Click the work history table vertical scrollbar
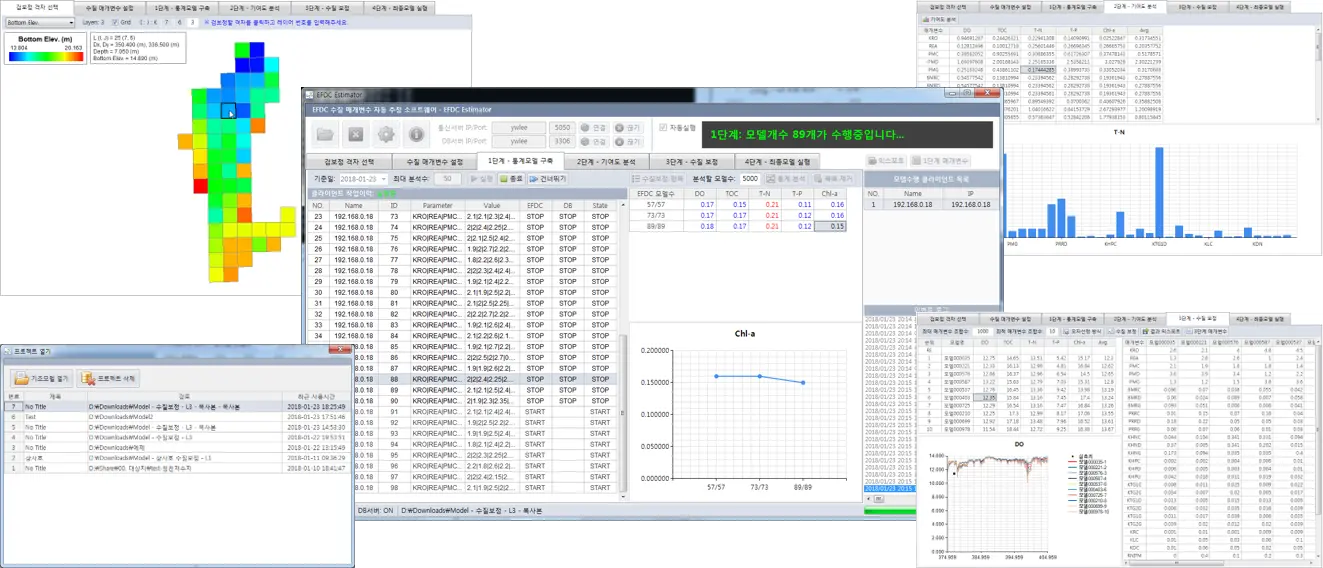This screenshot has width=1323, height=568. (x=621, y=350)
